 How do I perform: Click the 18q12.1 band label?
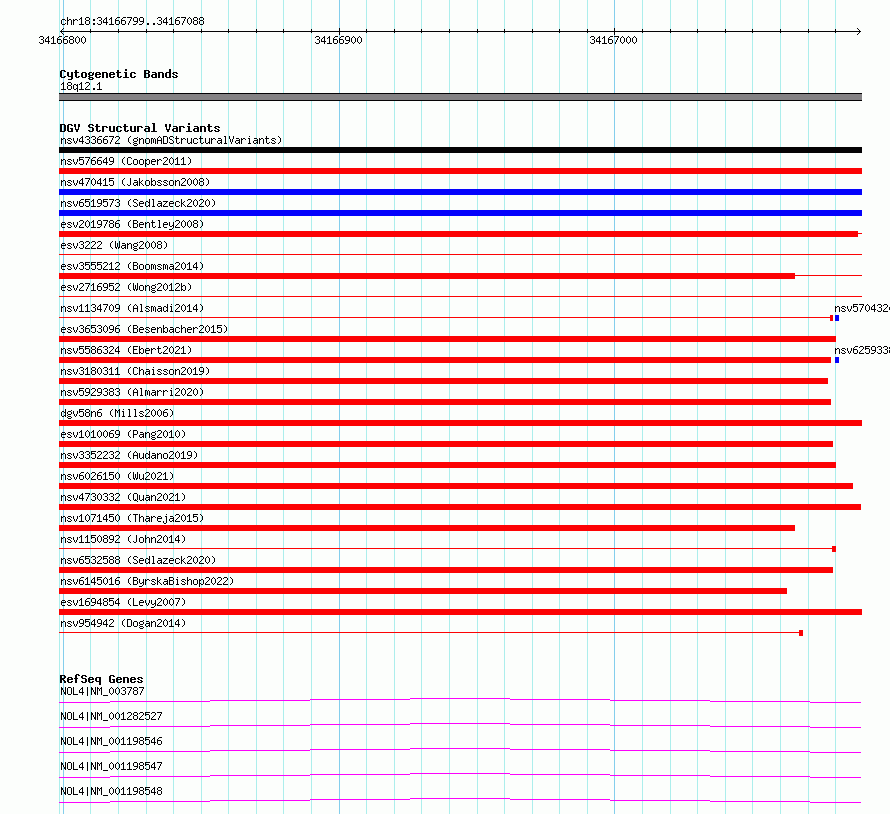[81, 86]
